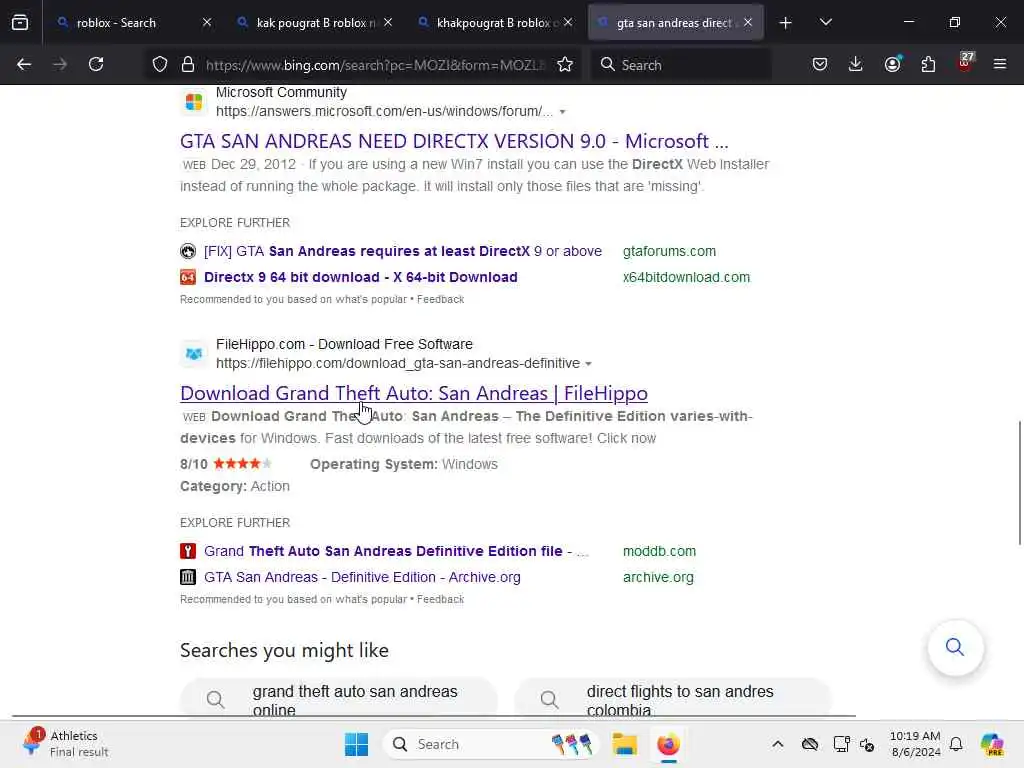Open notification bell in system tray

point(956,744)
